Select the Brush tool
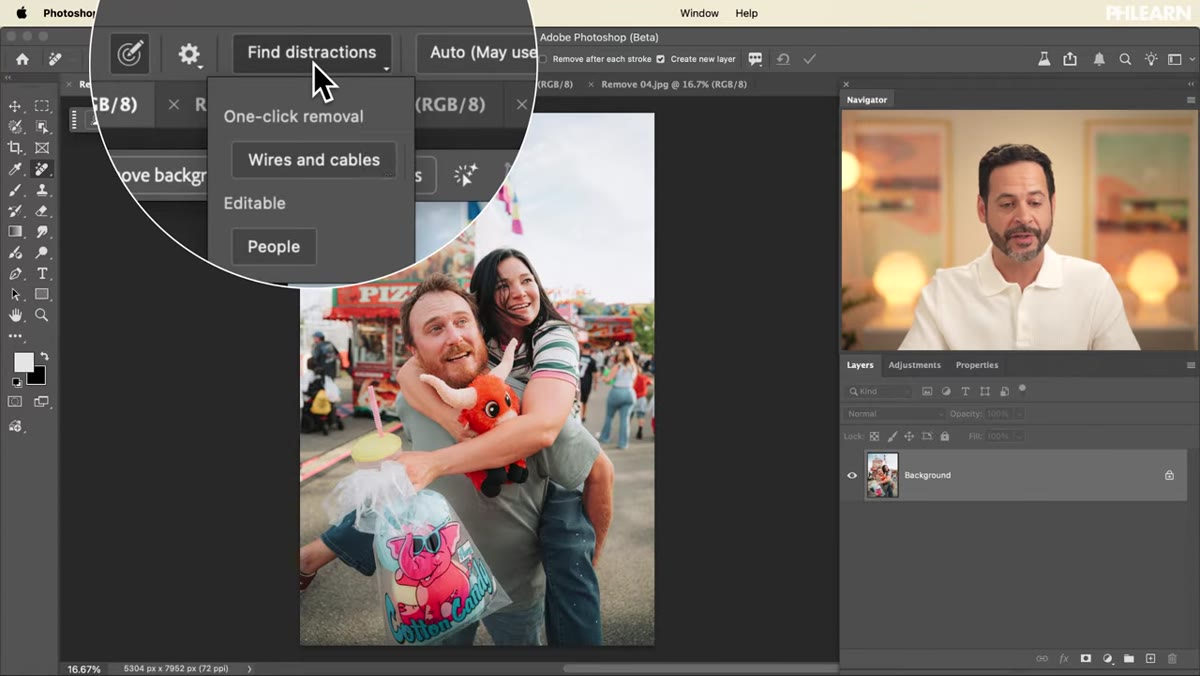 click(15, 190)
